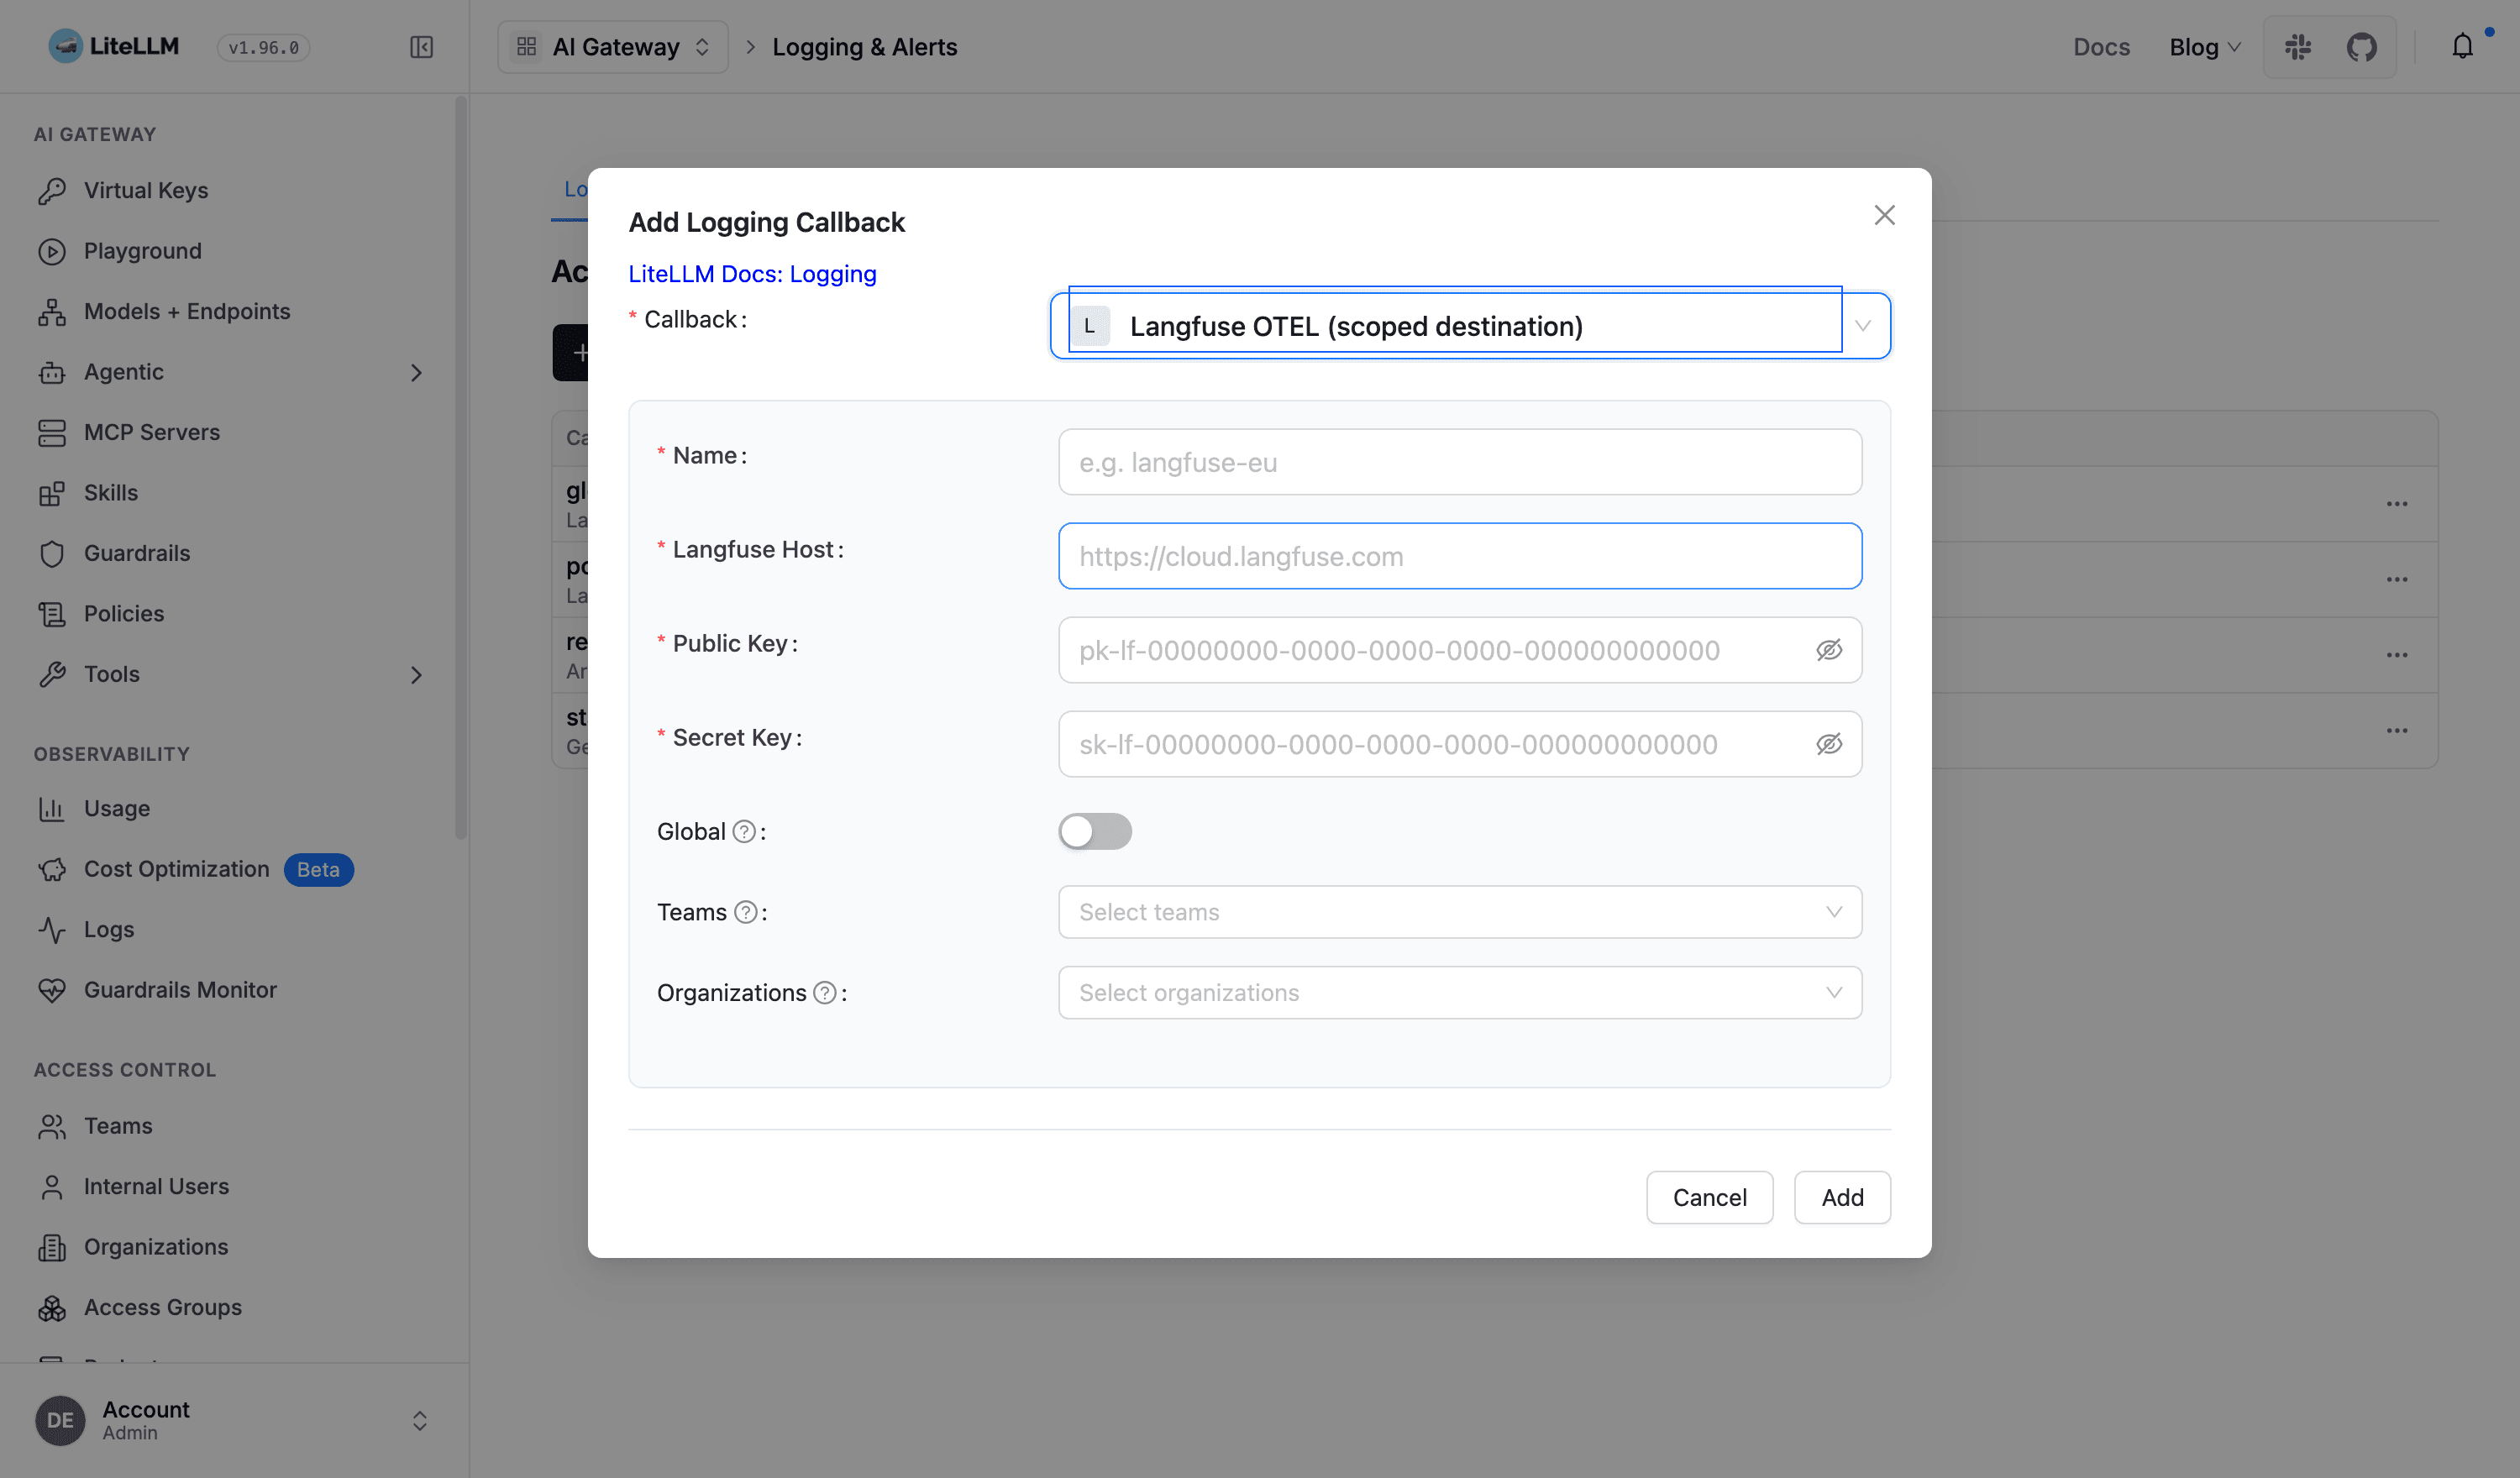This screenshot has width=2520, height=1478.
Task: Enable the Global toggle switch
Action: tap(1095, 832)
